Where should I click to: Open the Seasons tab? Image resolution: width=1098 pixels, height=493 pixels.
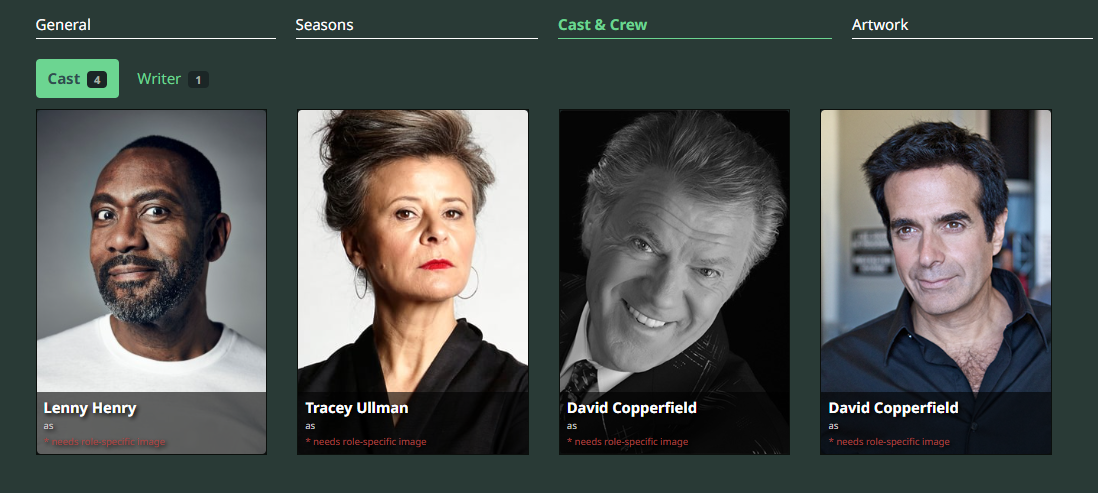[x=324, y=25]
